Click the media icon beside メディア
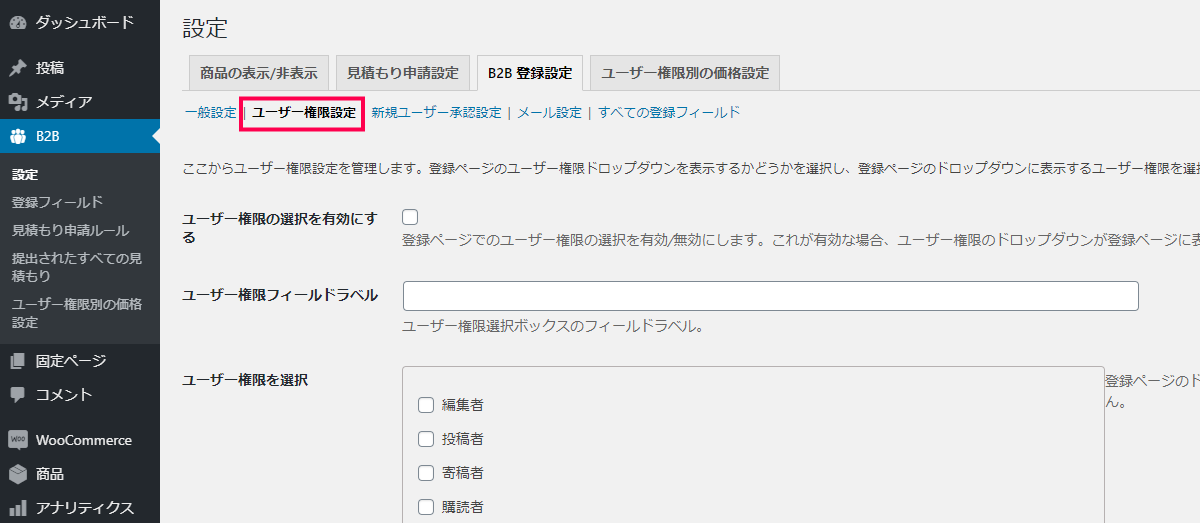Viewport: 1200px width, 523px height. point(18,102)
